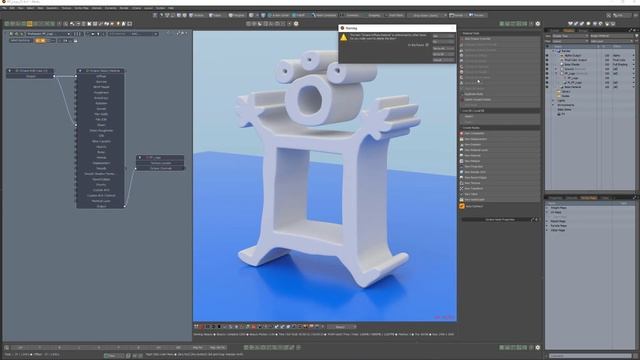The height and width of the screenshot is (360, 640).
Task: Switch to the Channels tab
Action: pos(572,198)
